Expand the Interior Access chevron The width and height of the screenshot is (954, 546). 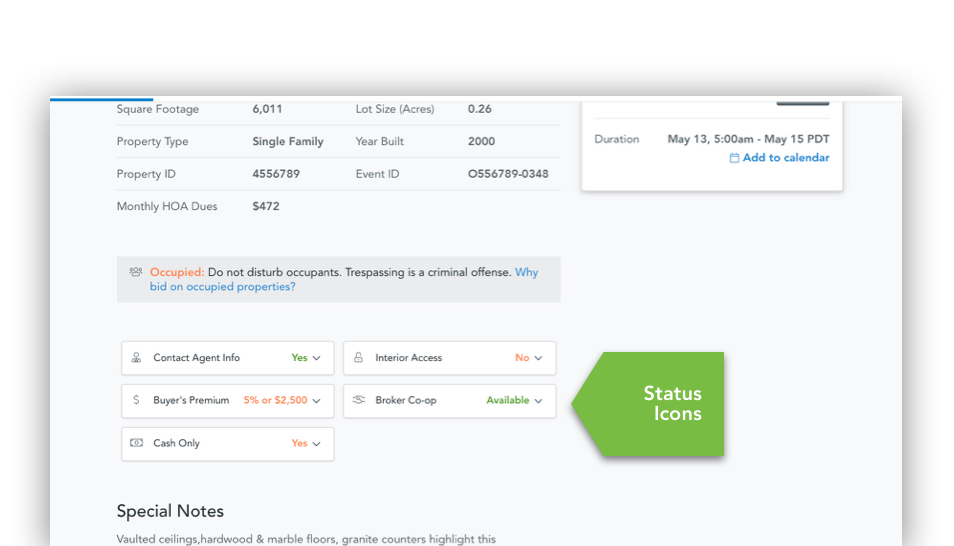538,358
